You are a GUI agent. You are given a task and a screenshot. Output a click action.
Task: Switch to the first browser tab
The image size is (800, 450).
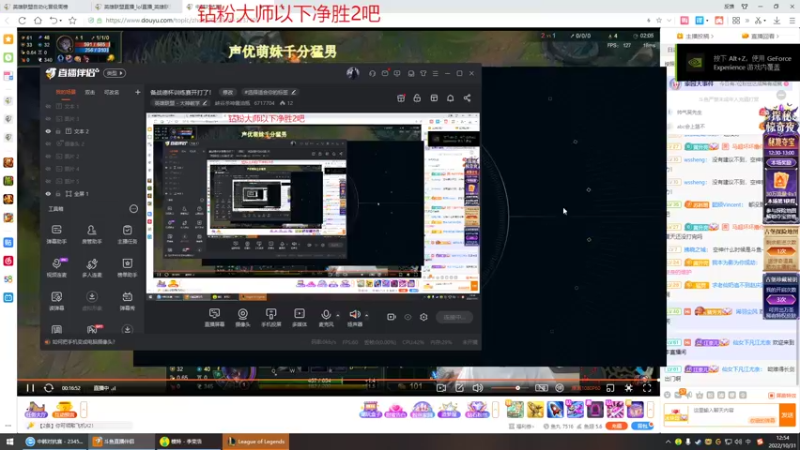[x=44, y=7]
